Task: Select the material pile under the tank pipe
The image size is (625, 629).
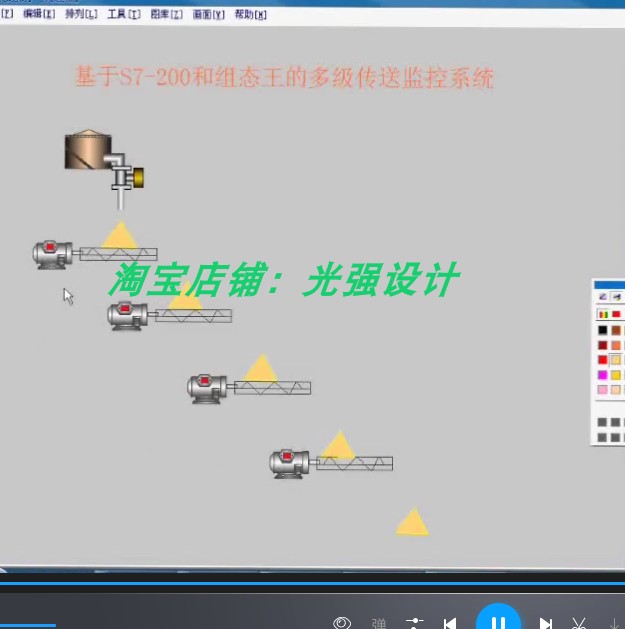Action: [x=120, y=235]
